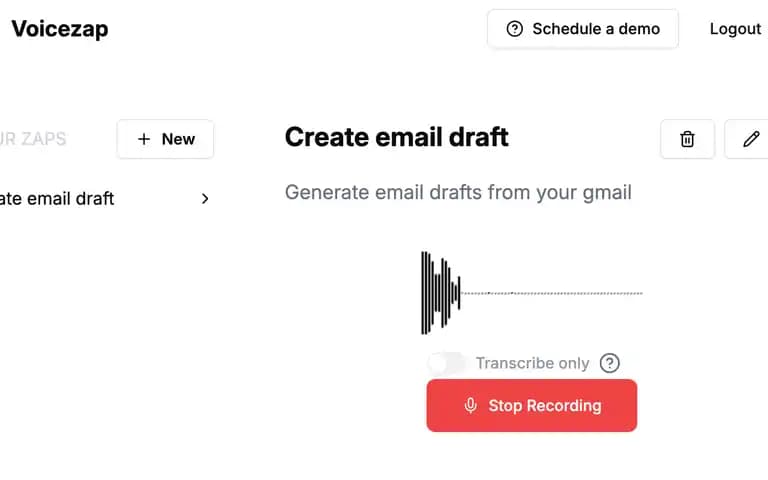Click the microphone icon in Stop Recording
768x480 pixels.
pyautogui.click(x=470, y=406)
